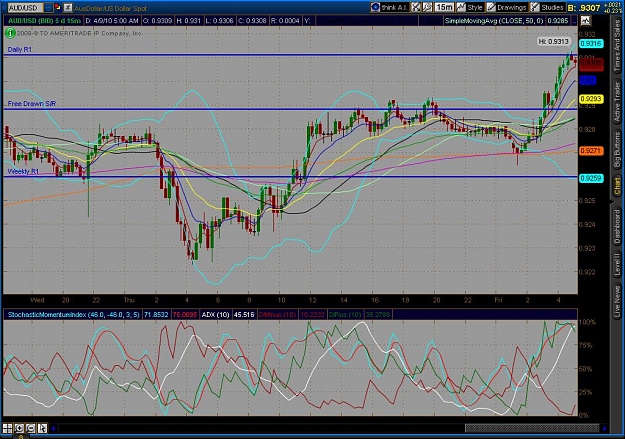
Task: Click the chart settings icon above price axis
Action: click(586, 20)
